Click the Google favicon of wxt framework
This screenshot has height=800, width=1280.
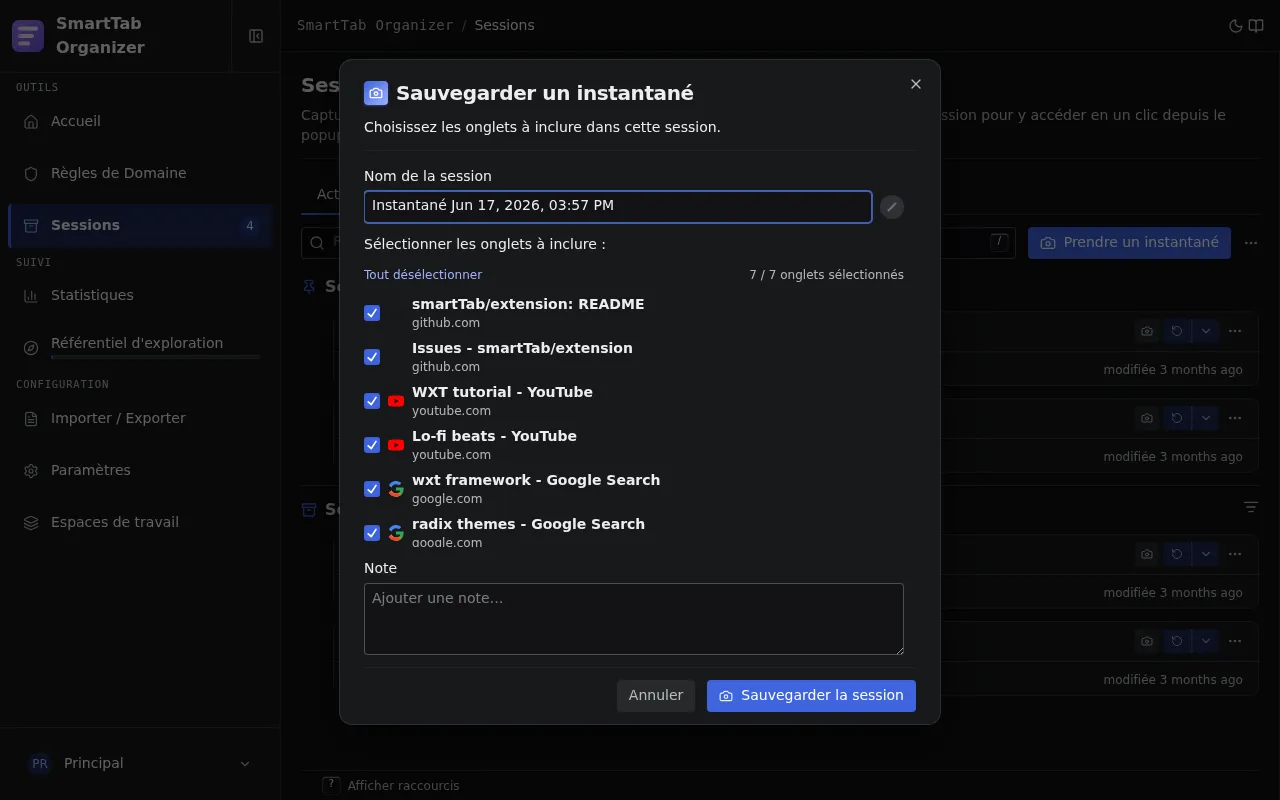coord(396,489)
